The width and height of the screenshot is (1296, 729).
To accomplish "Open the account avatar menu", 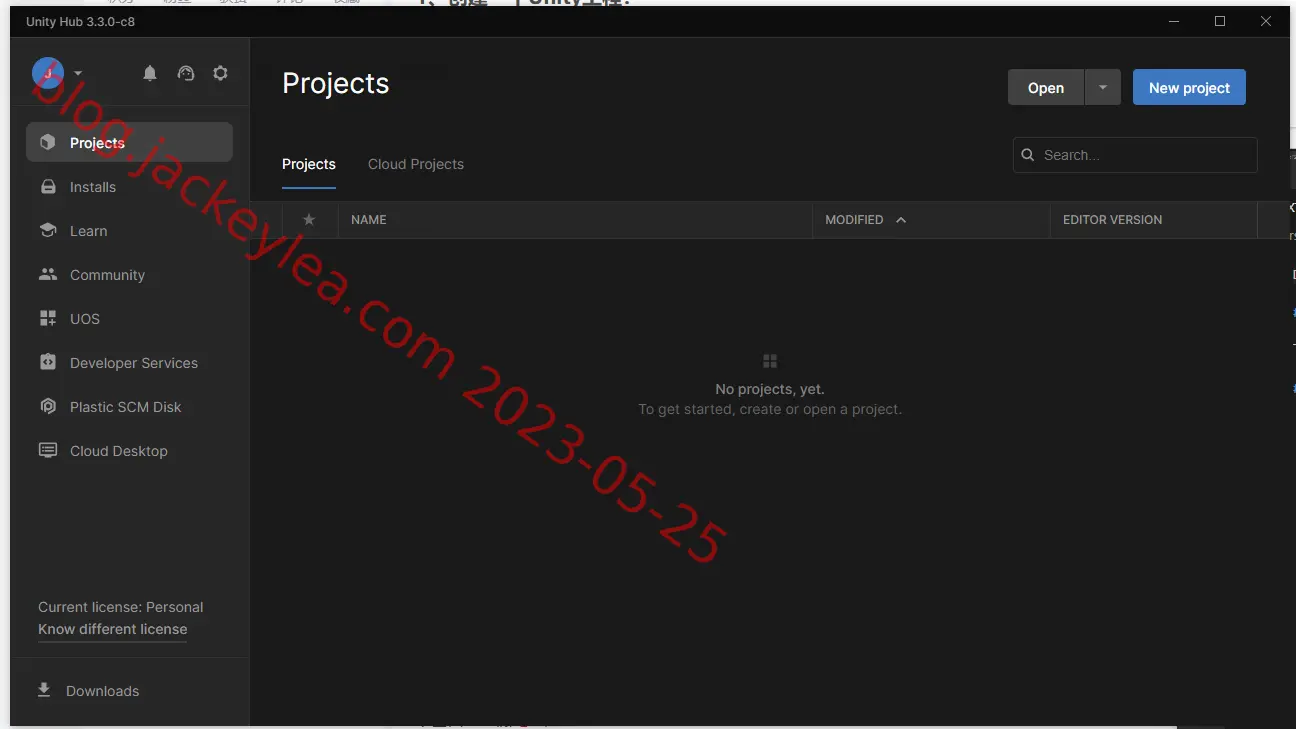I will click(48, 73).
